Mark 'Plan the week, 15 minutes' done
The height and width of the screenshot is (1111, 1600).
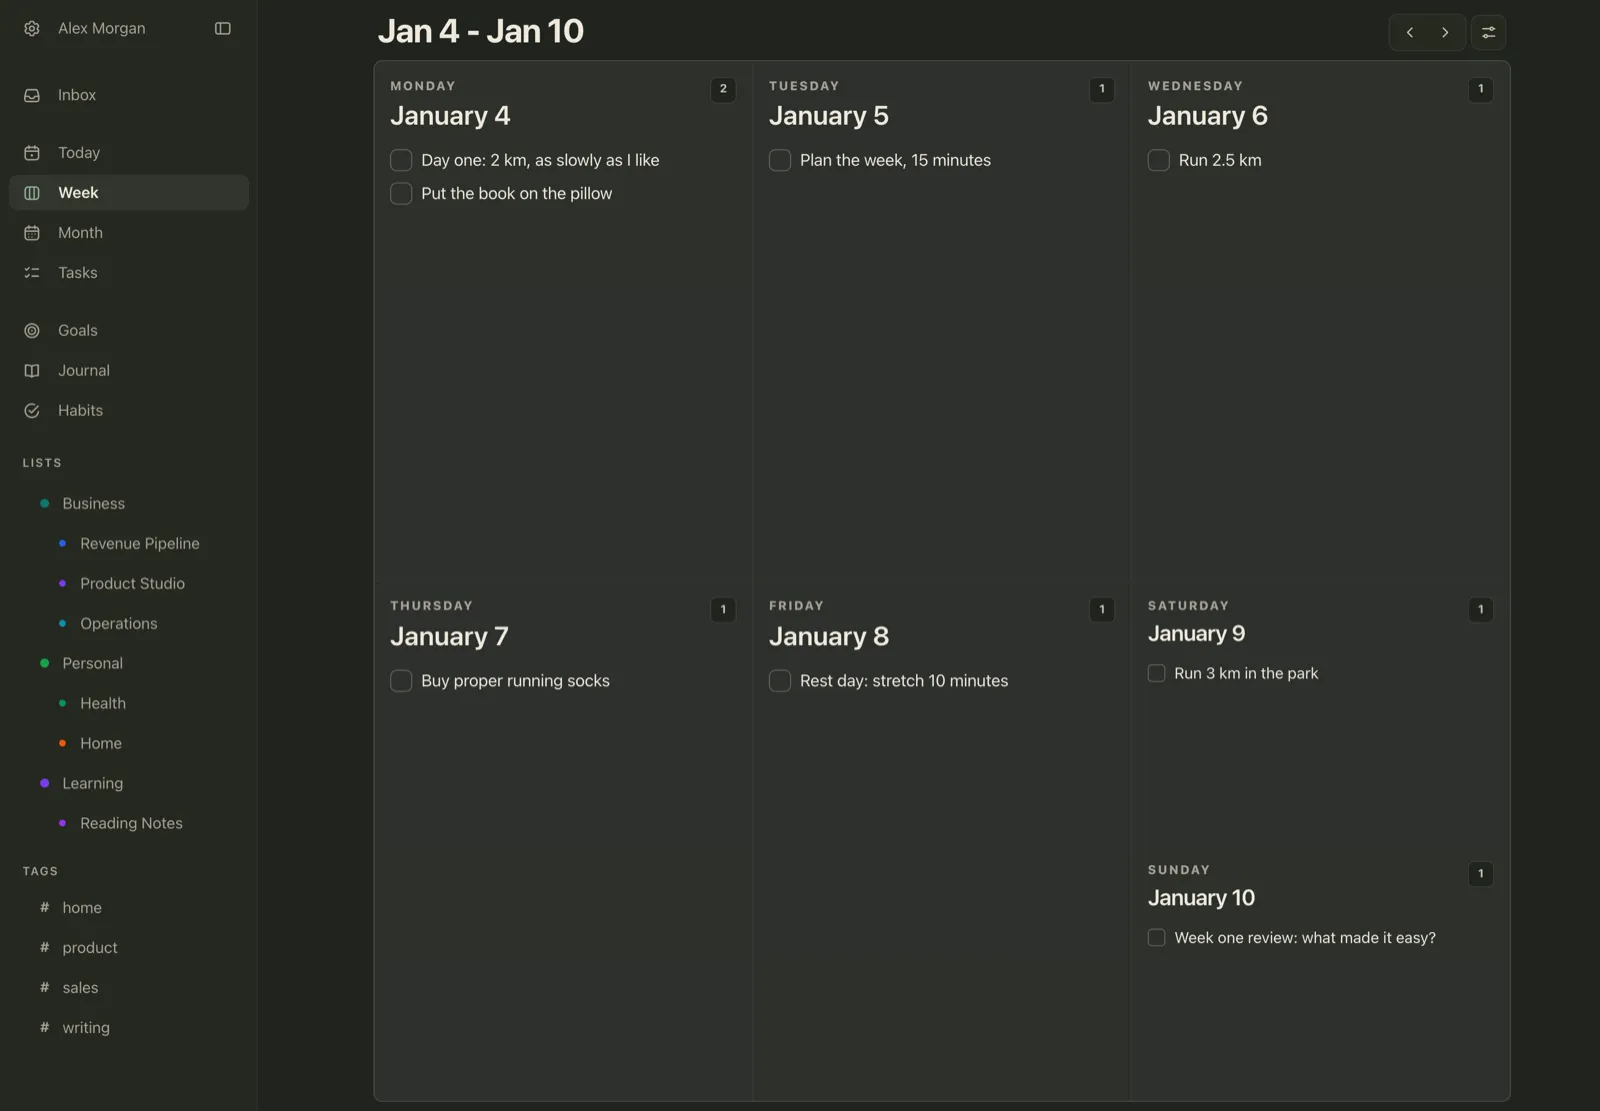(x=780, y=160)
